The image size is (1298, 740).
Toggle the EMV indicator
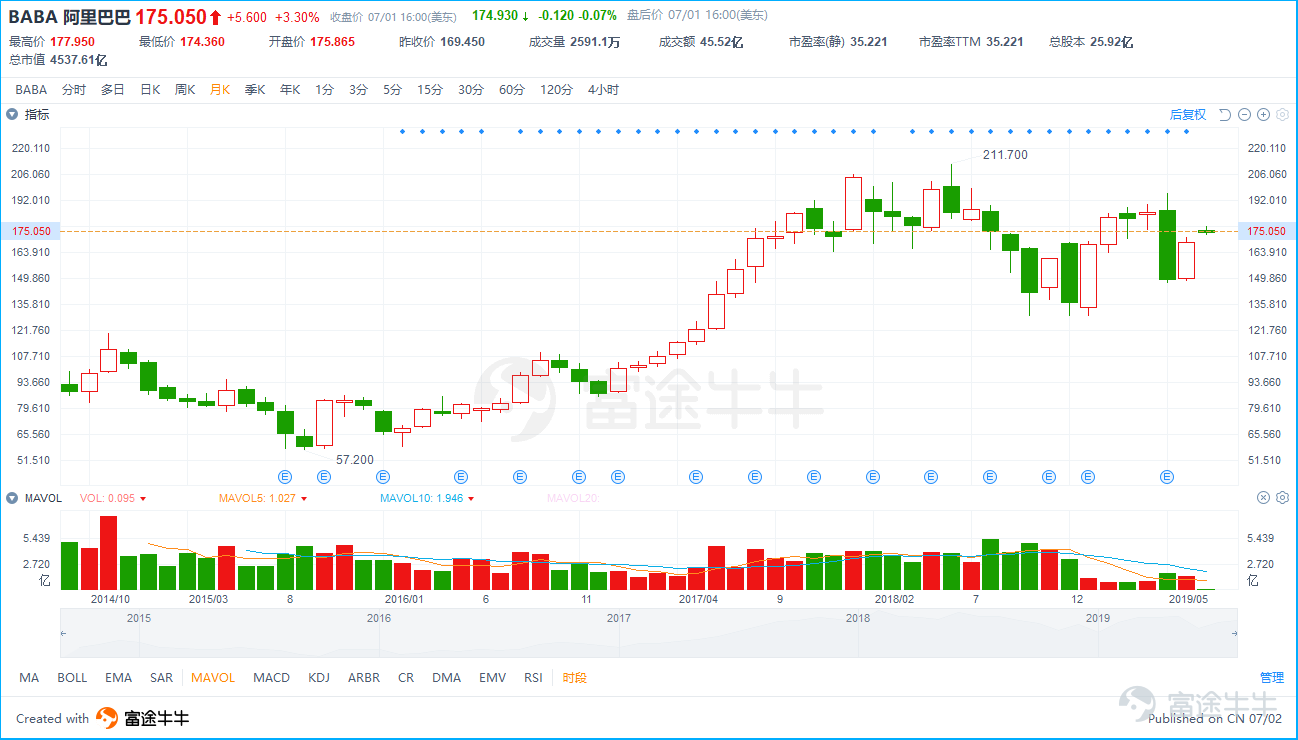tap(492, 678)
